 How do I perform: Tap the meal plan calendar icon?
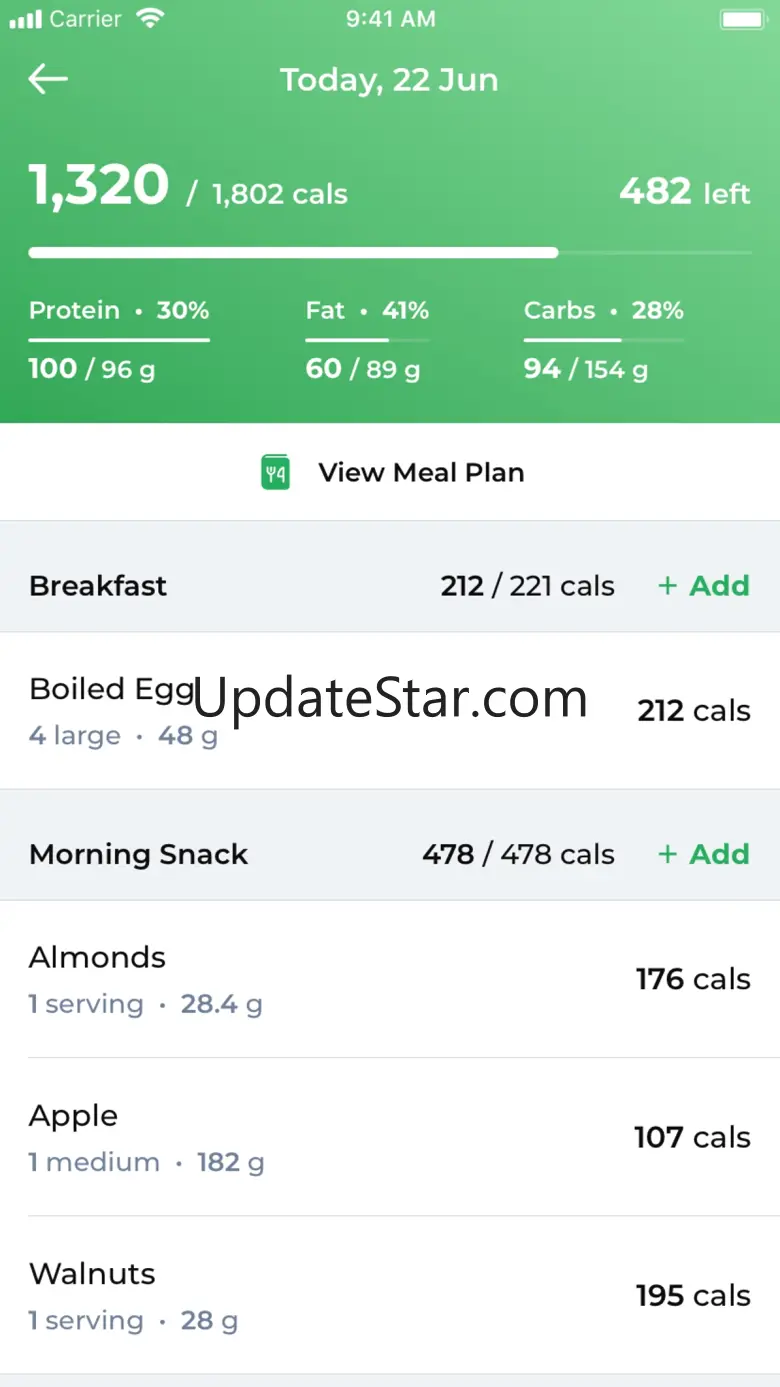[x=275, y=472]
